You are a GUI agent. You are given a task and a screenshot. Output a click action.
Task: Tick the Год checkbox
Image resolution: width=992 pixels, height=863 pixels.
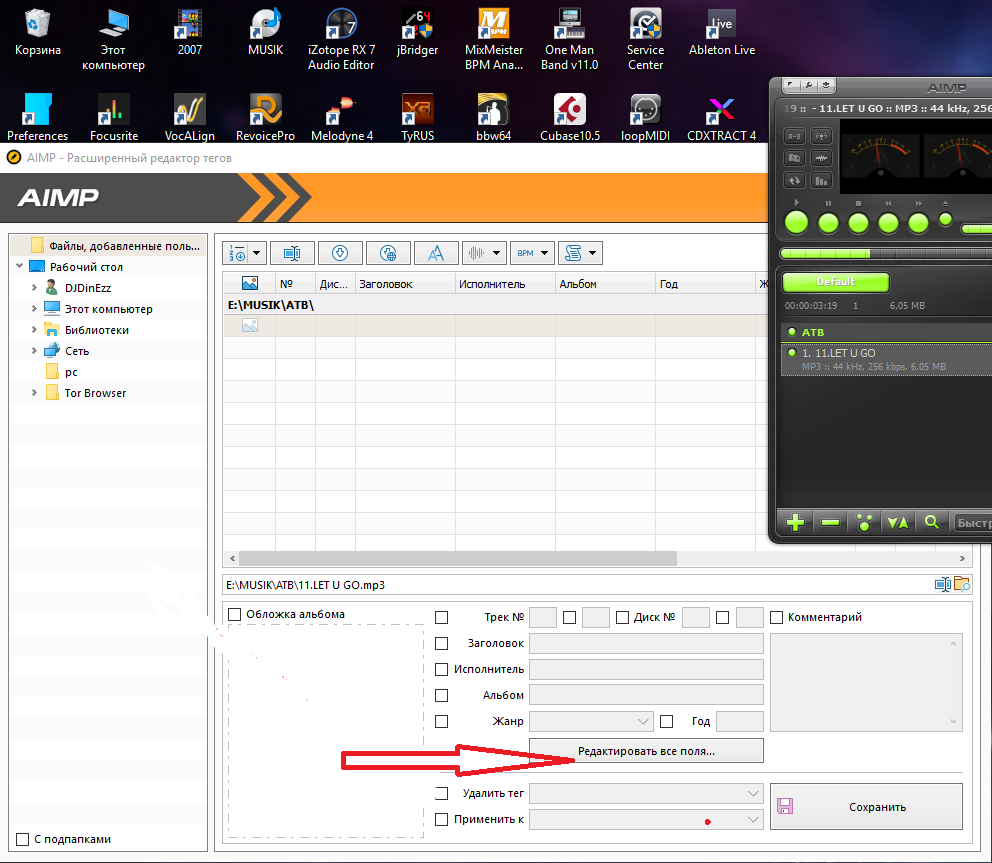[666, 721]
